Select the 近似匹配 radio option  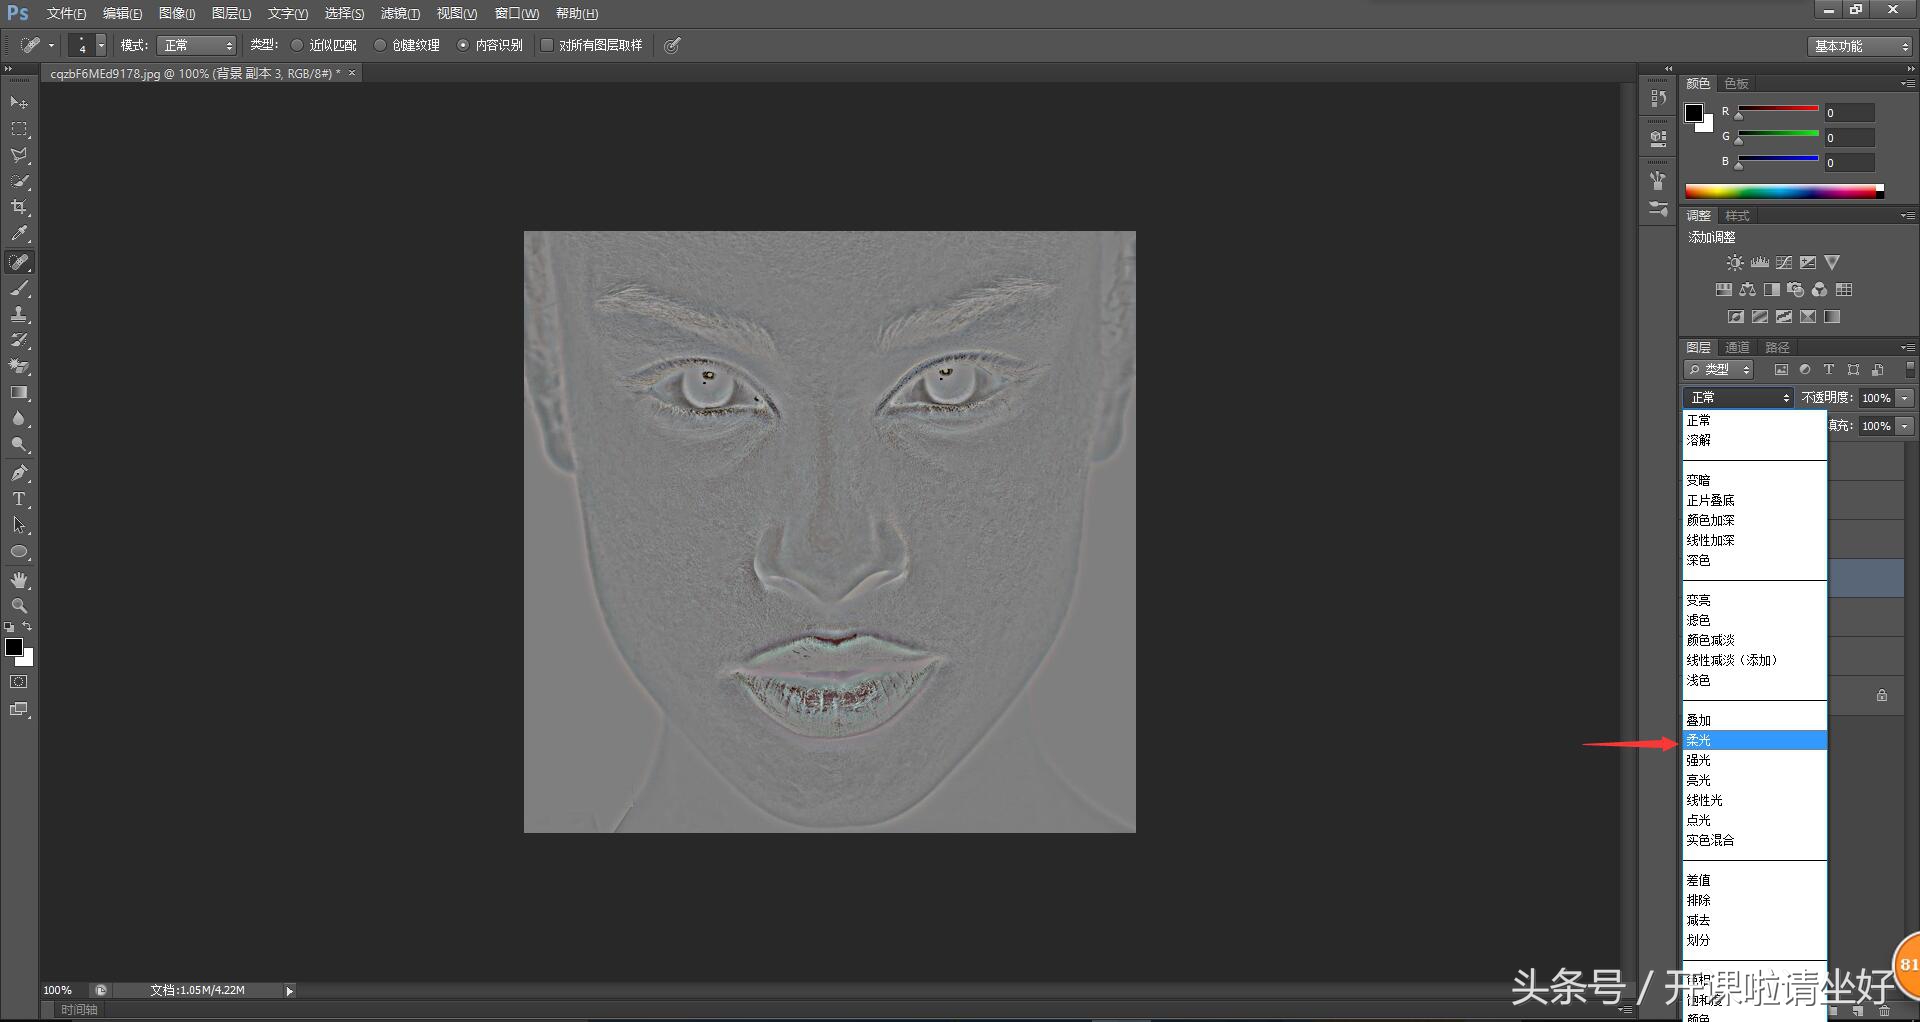point(297,45)
